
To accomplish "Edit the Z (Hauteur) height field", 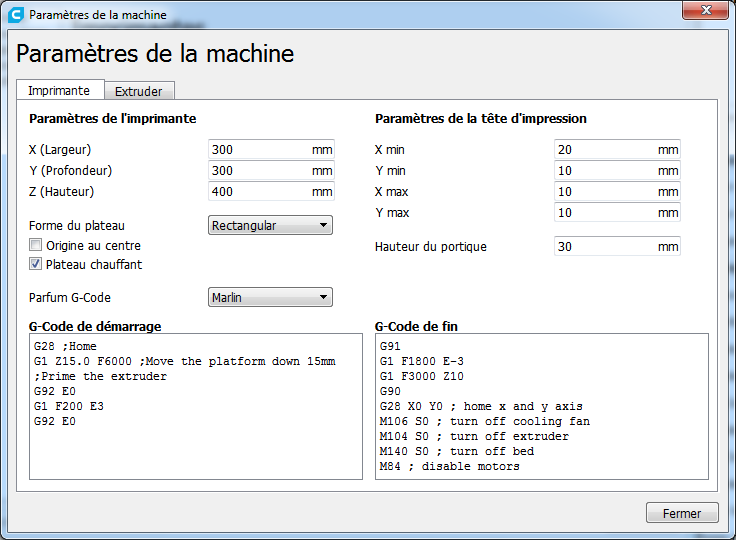I will coord(271,192).
